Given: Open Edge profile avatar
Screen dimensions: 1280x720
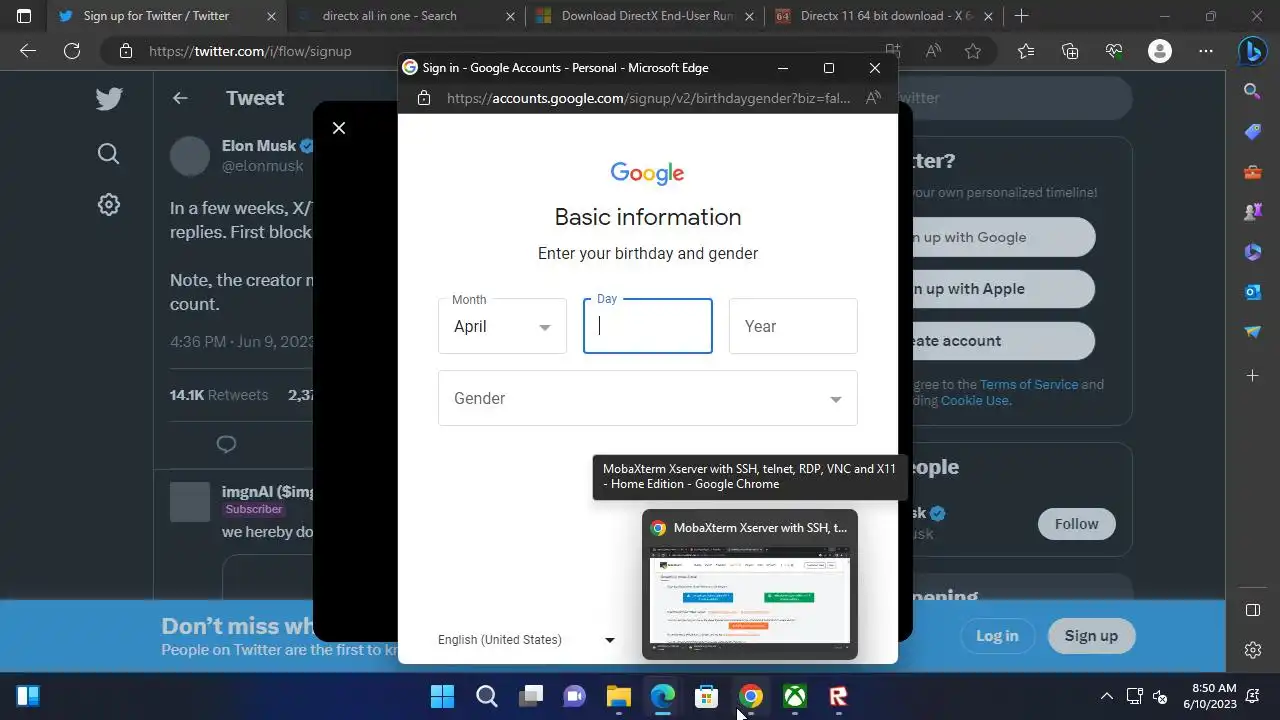Looking at the screenshot, I should [x=1160, y=51].
